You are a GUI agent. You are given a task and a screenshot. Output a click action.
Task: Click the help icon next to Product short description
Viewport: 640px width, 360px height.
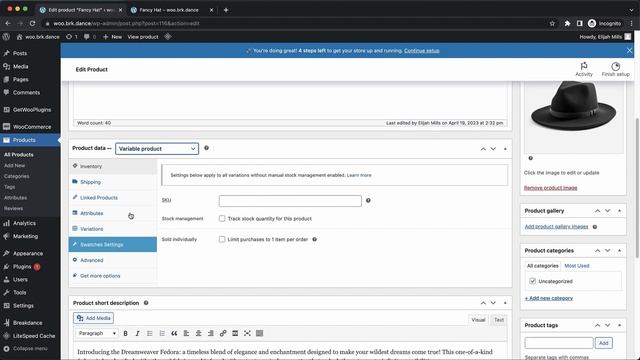click(146, 303)
